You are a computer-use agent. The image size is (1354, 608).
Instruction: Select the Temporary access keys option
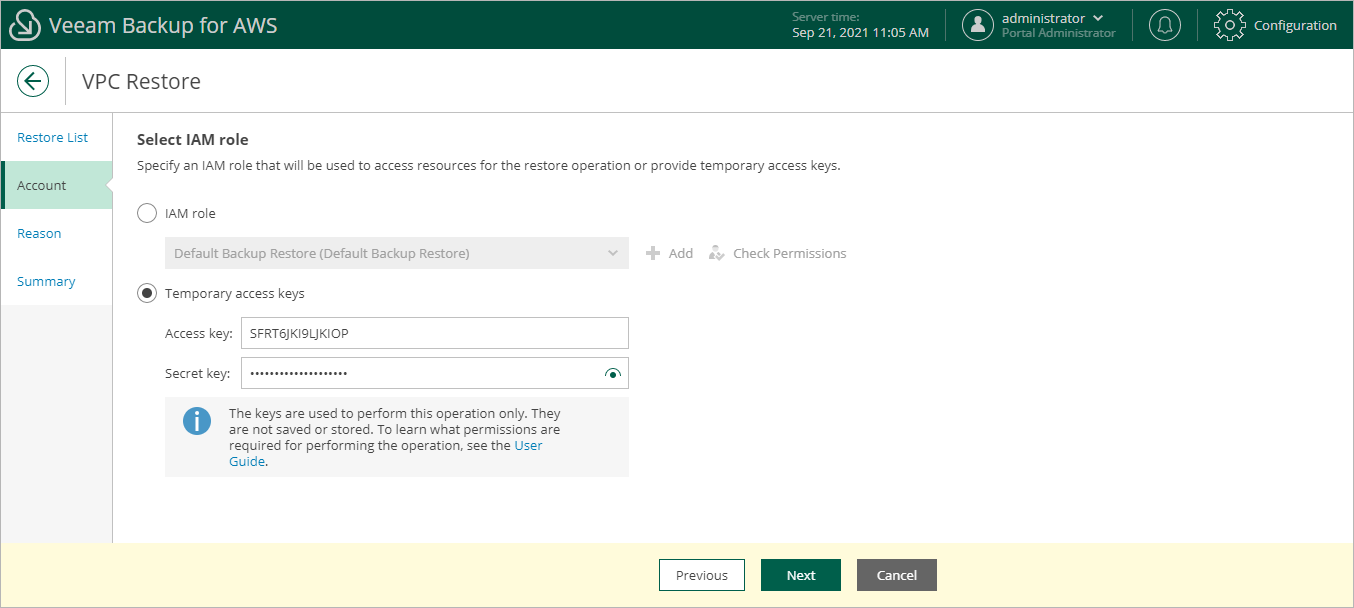(147, 292)
